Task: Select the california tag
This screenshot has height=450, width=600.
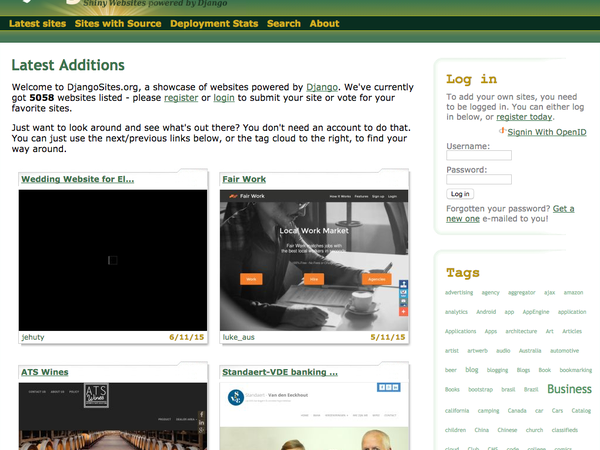Action: point(457,411)
